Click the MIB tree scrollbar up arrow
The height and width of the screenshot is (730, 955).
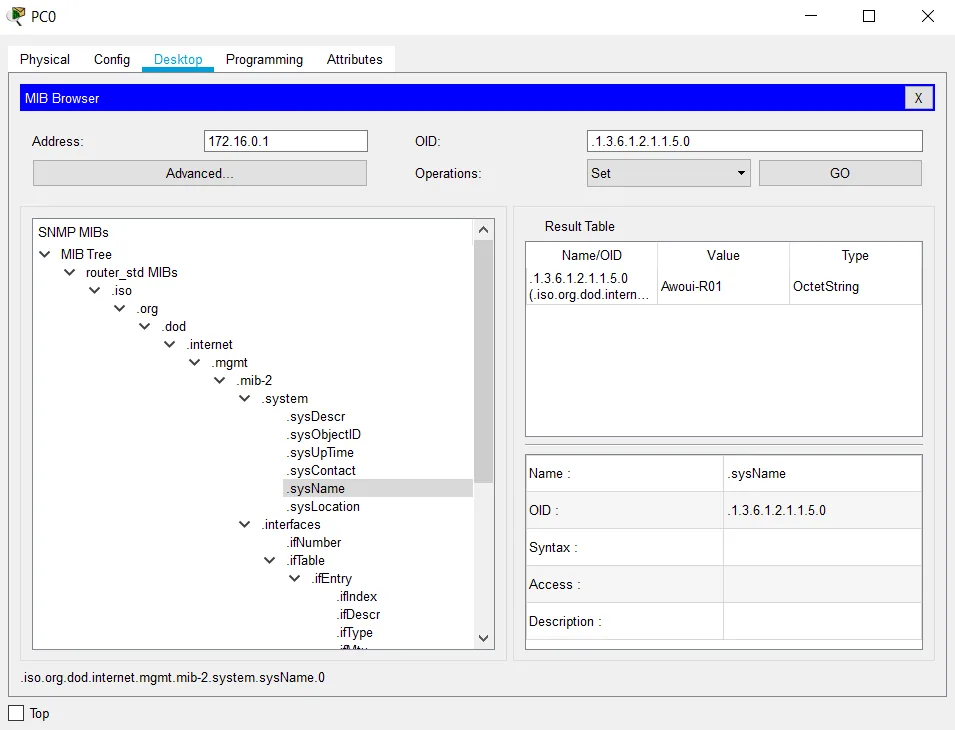484,230
